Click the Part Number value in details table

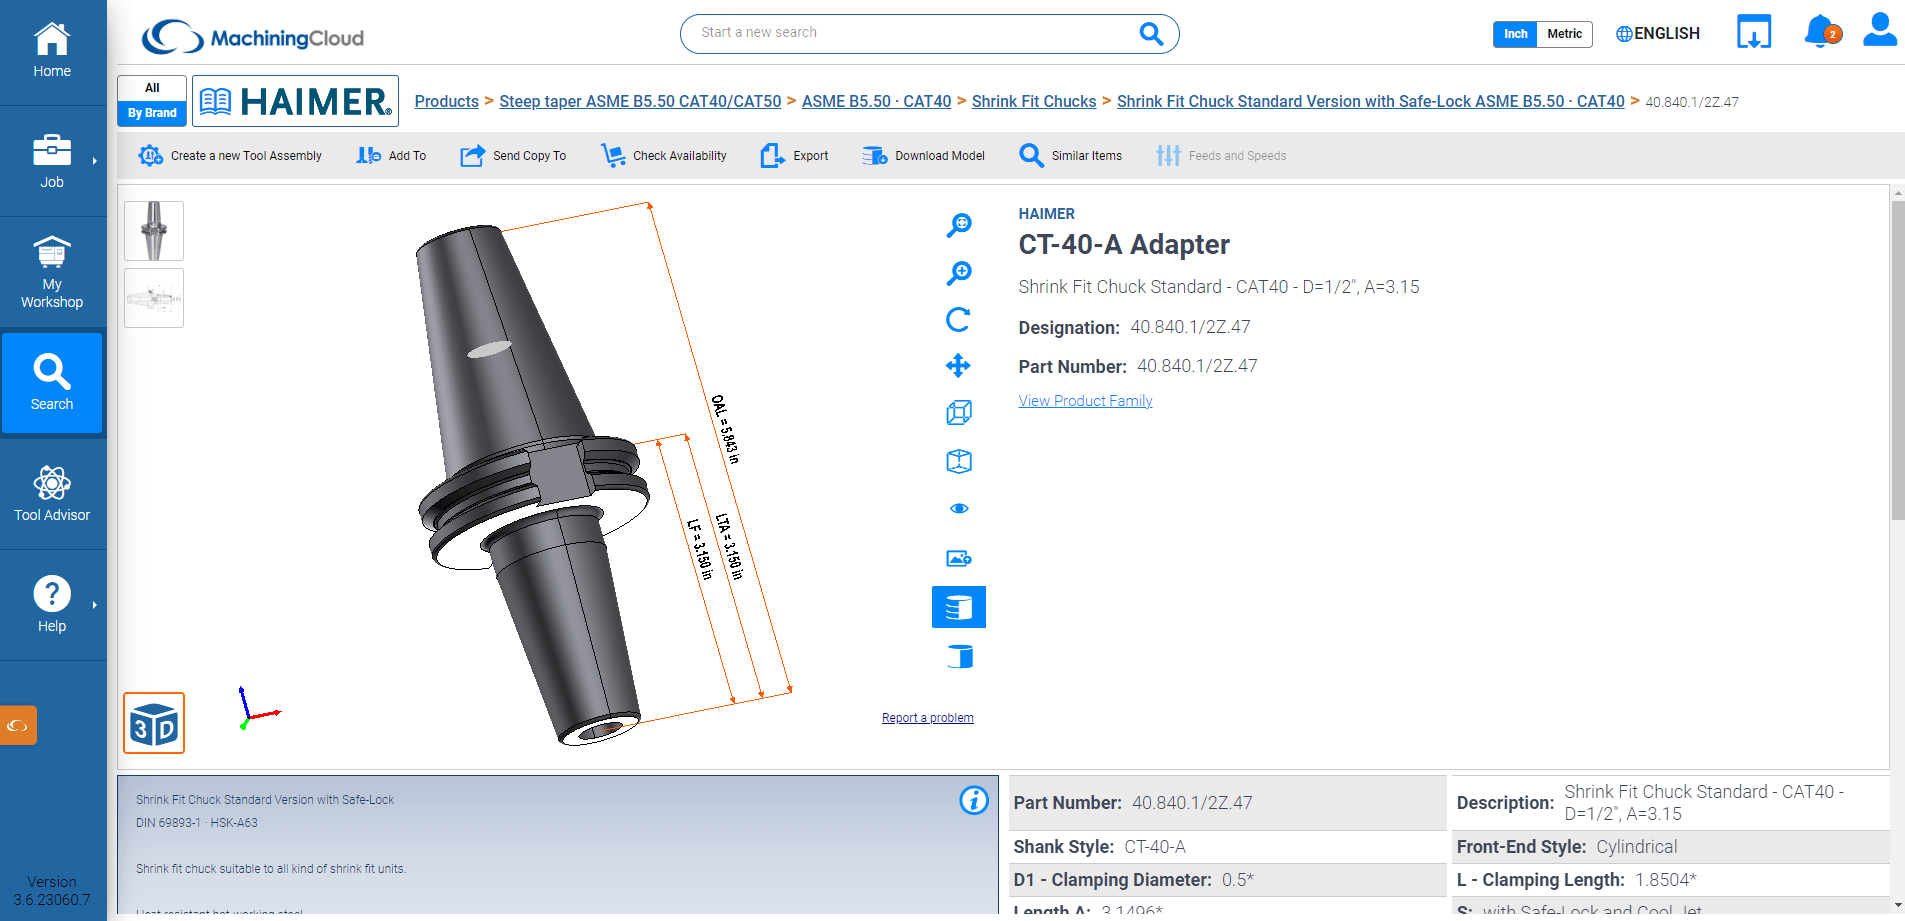[1192, 803]
